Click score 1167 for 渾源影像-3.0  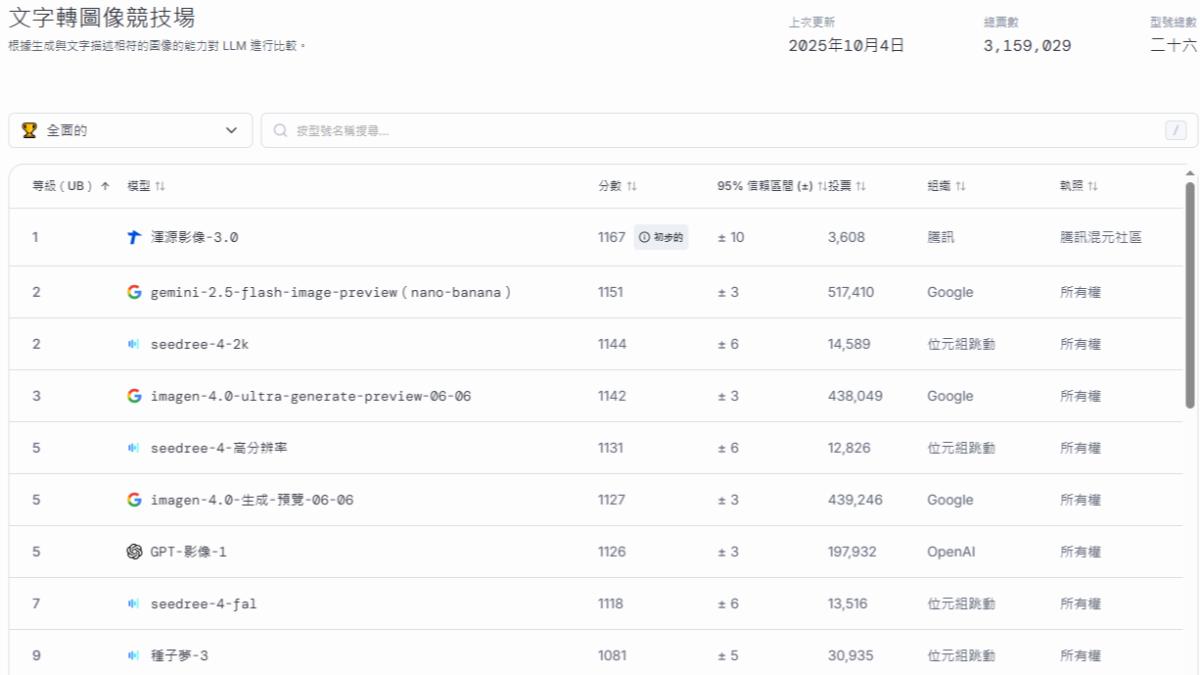coord(612,237)
